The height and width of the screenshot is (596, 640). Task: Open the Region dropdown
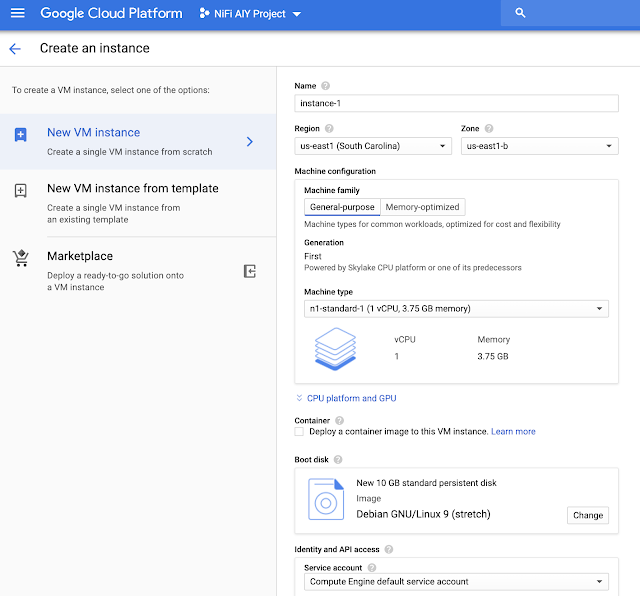coord(374,146)
